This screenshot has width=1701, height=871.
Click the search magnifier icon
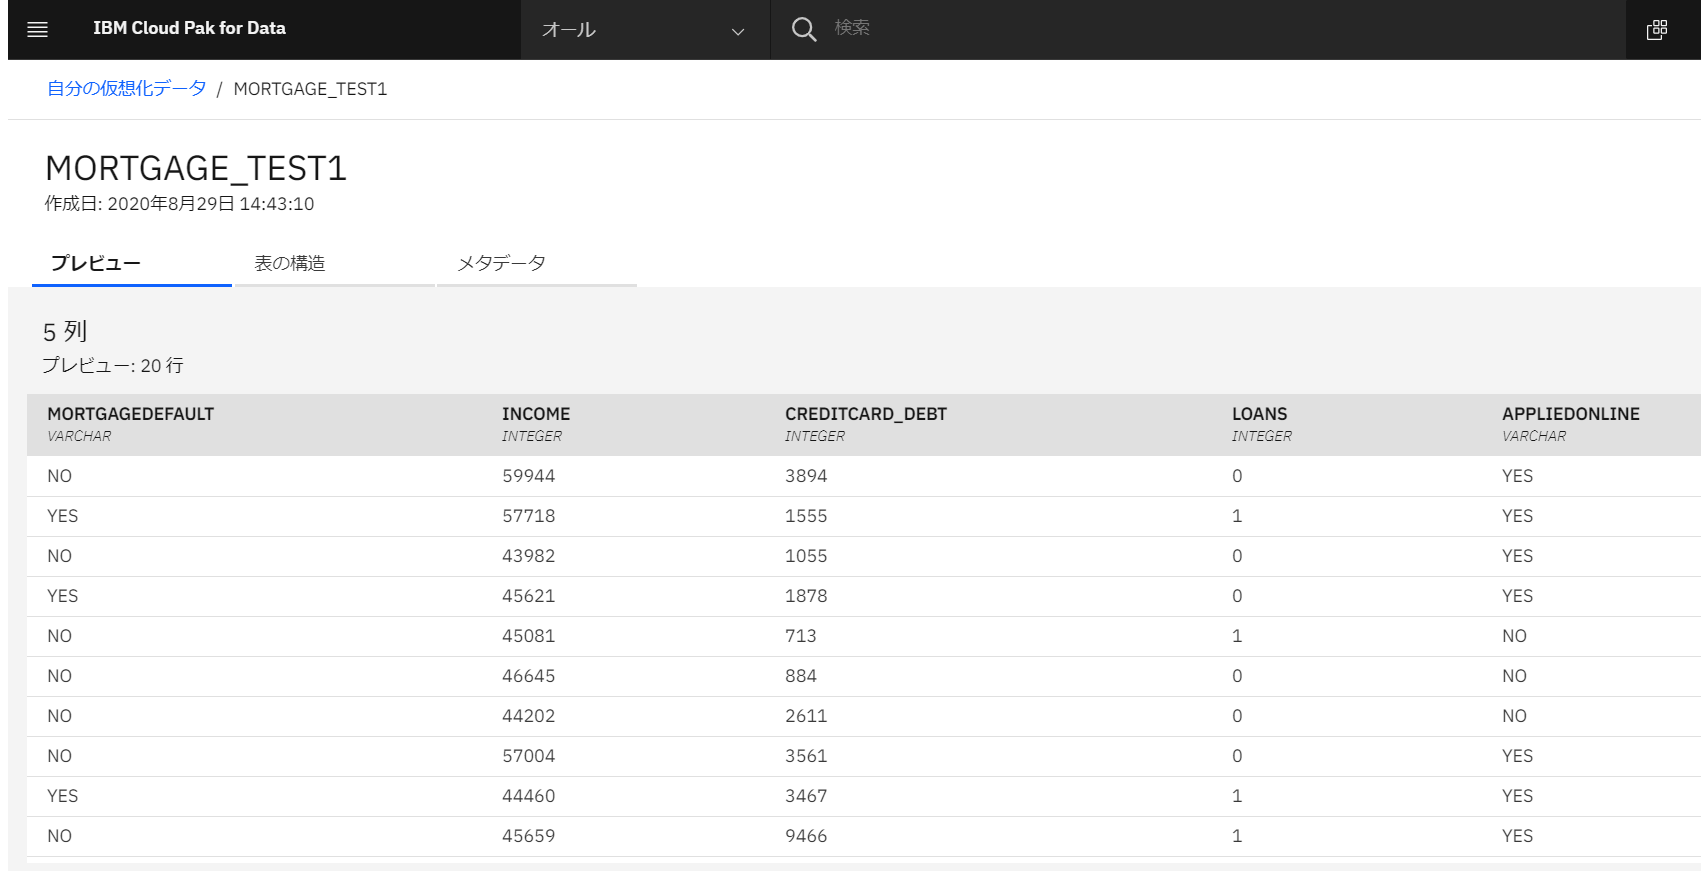[x=803, y=29]
